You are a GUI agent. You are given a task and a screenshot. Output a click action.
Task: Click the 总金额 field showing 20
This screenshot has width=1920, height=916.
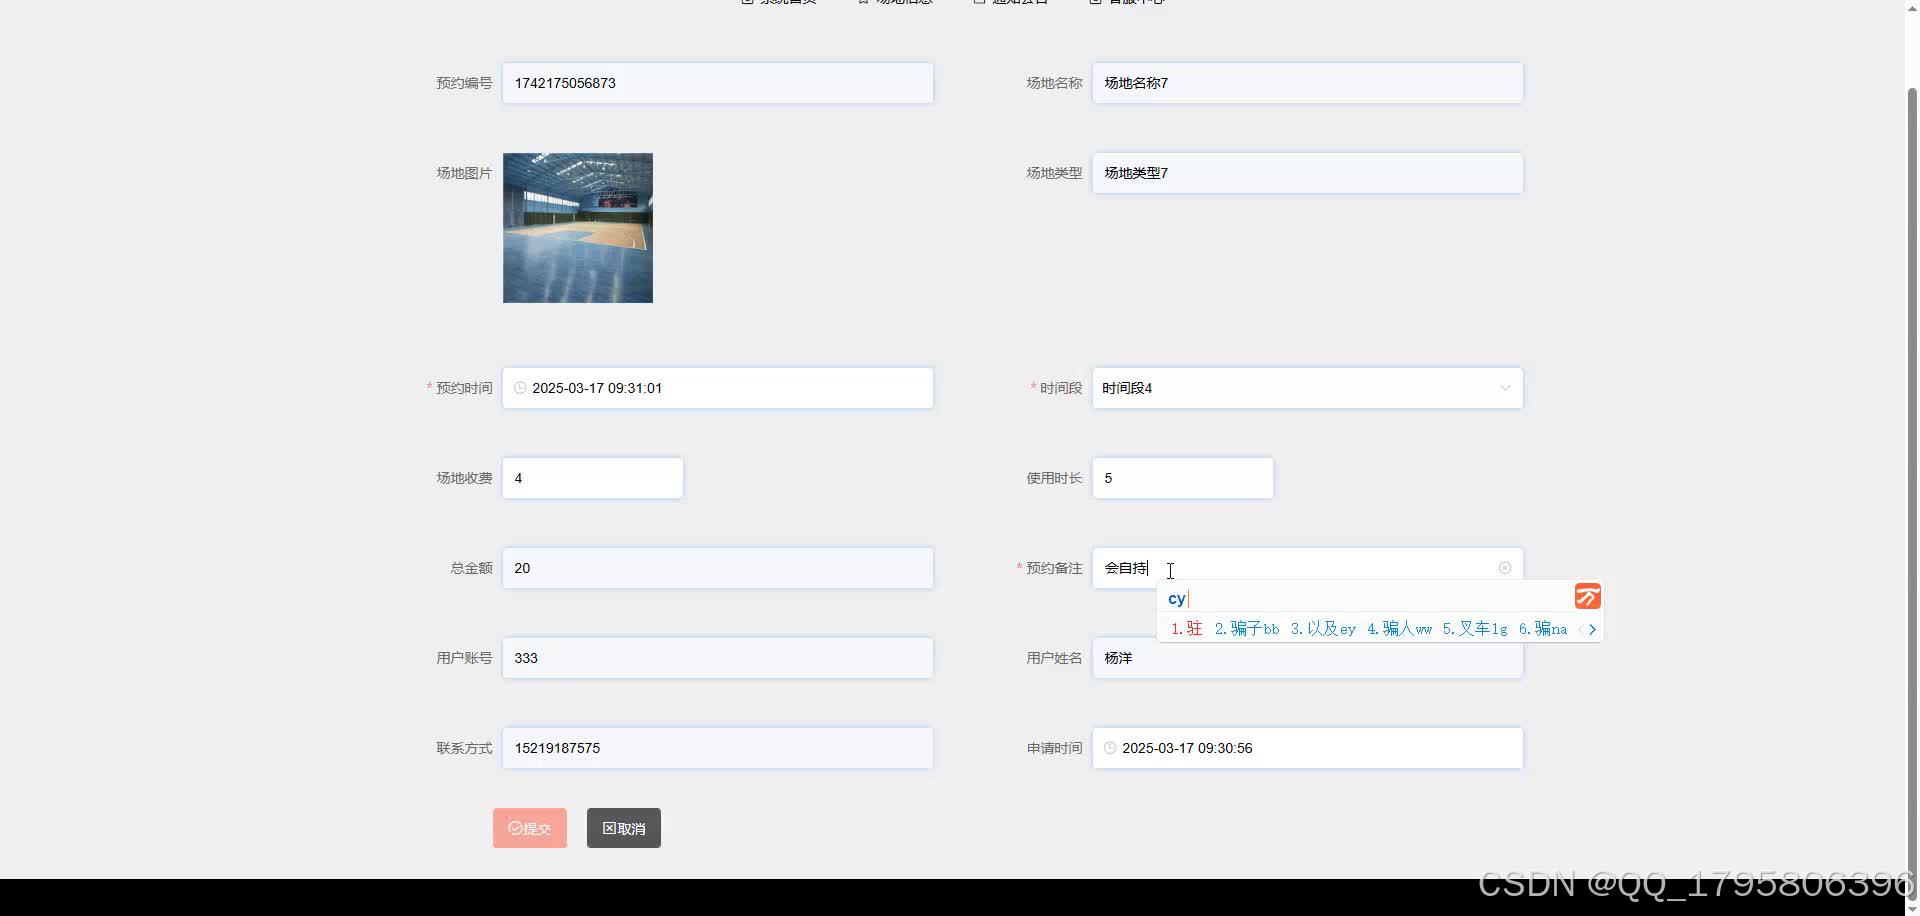tap(718, 568)
